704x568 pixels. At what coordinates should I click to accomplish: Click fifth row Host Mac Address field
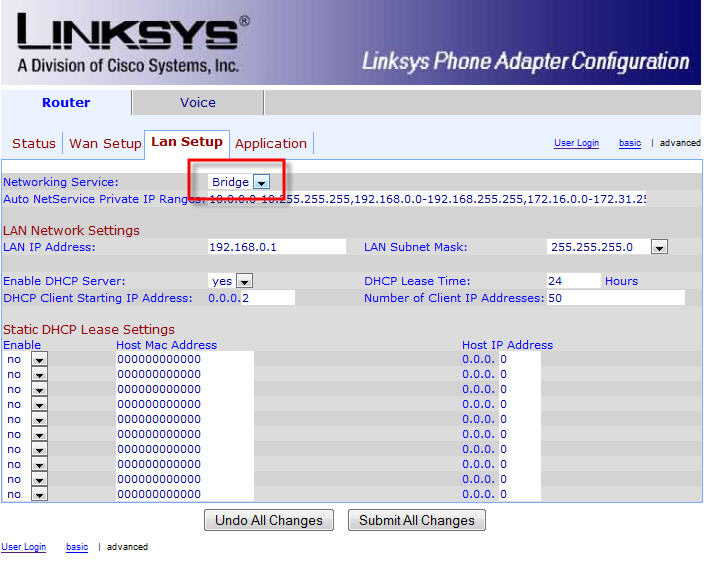(185, 419)
